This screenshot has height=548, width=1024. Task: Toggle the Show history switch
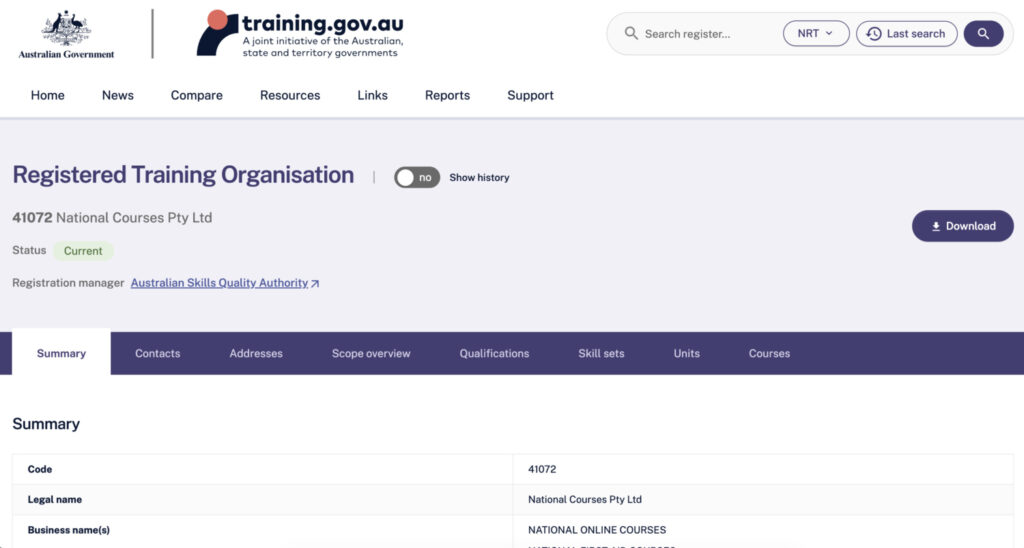click(417, 178)
